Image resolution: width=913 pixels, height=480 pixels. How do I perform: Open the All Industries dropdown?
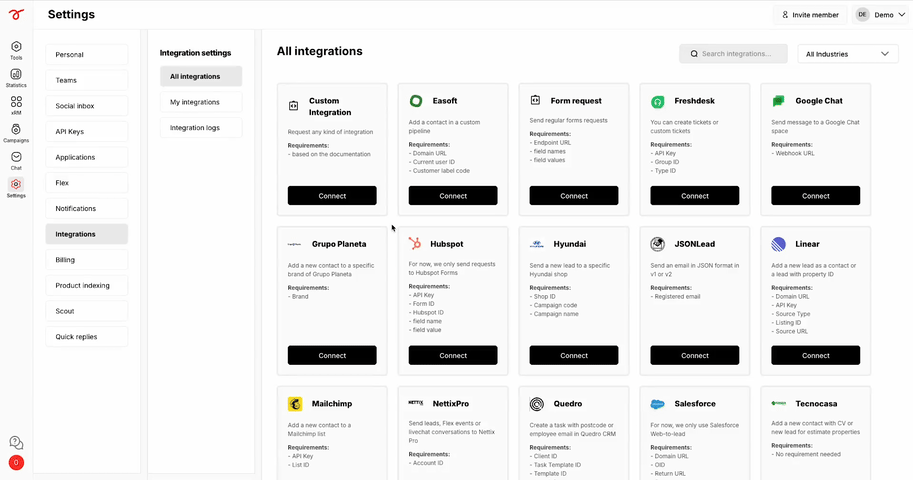click(847, 54)
